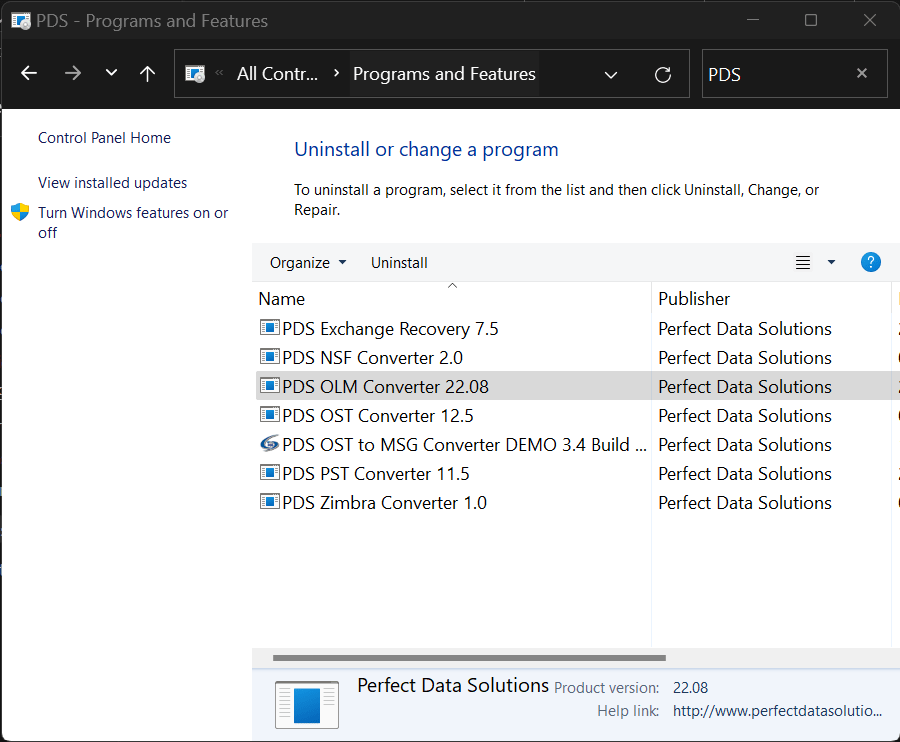
Task: Open View installed updates link
Action: (112, 182)
